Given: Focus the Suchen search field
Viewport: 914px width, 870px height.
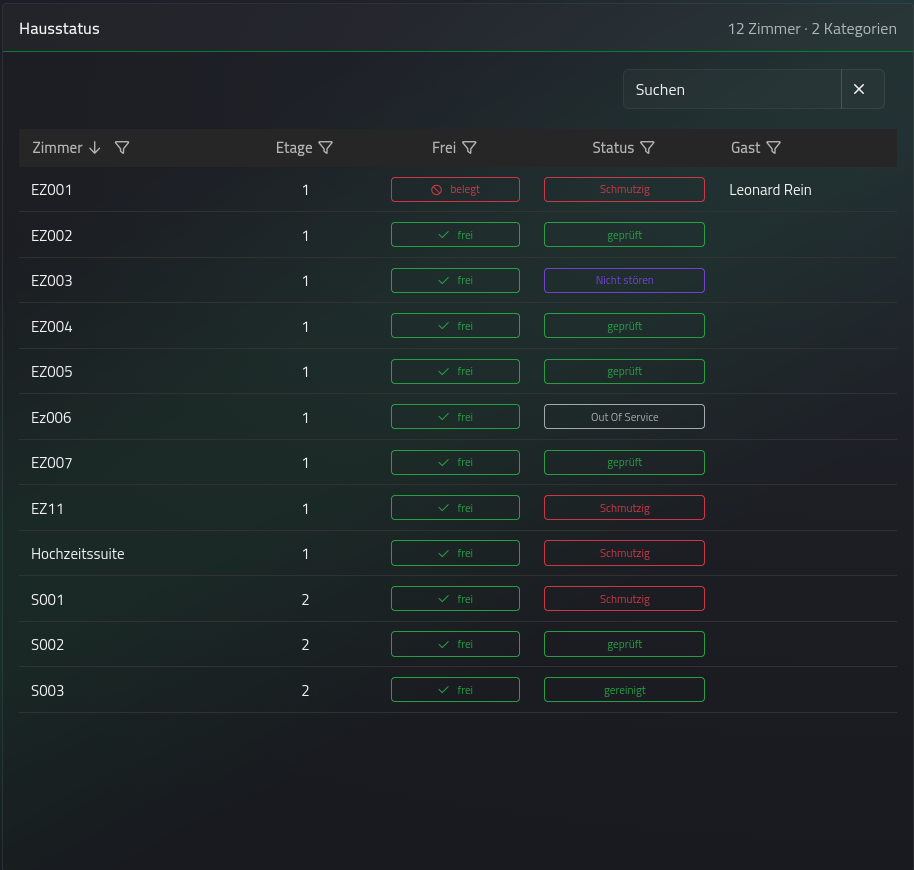Looking at the screenshot, I should 732,89.
